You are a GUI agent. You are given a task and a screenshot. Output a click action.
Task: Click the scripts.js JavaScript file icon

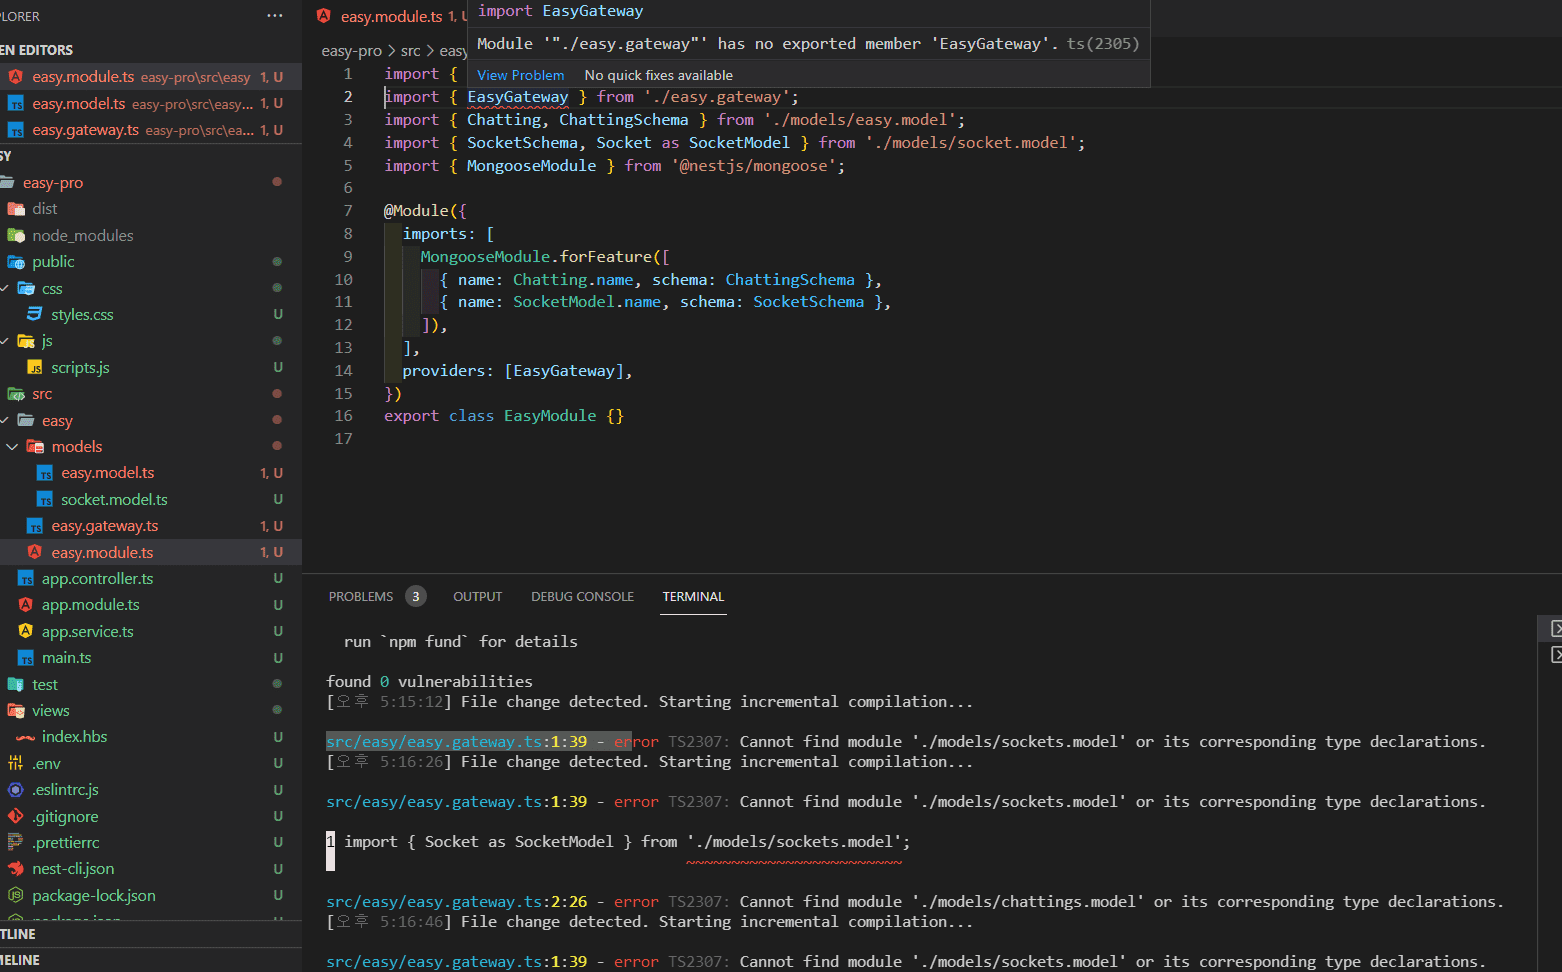click(x=35, y=368)
